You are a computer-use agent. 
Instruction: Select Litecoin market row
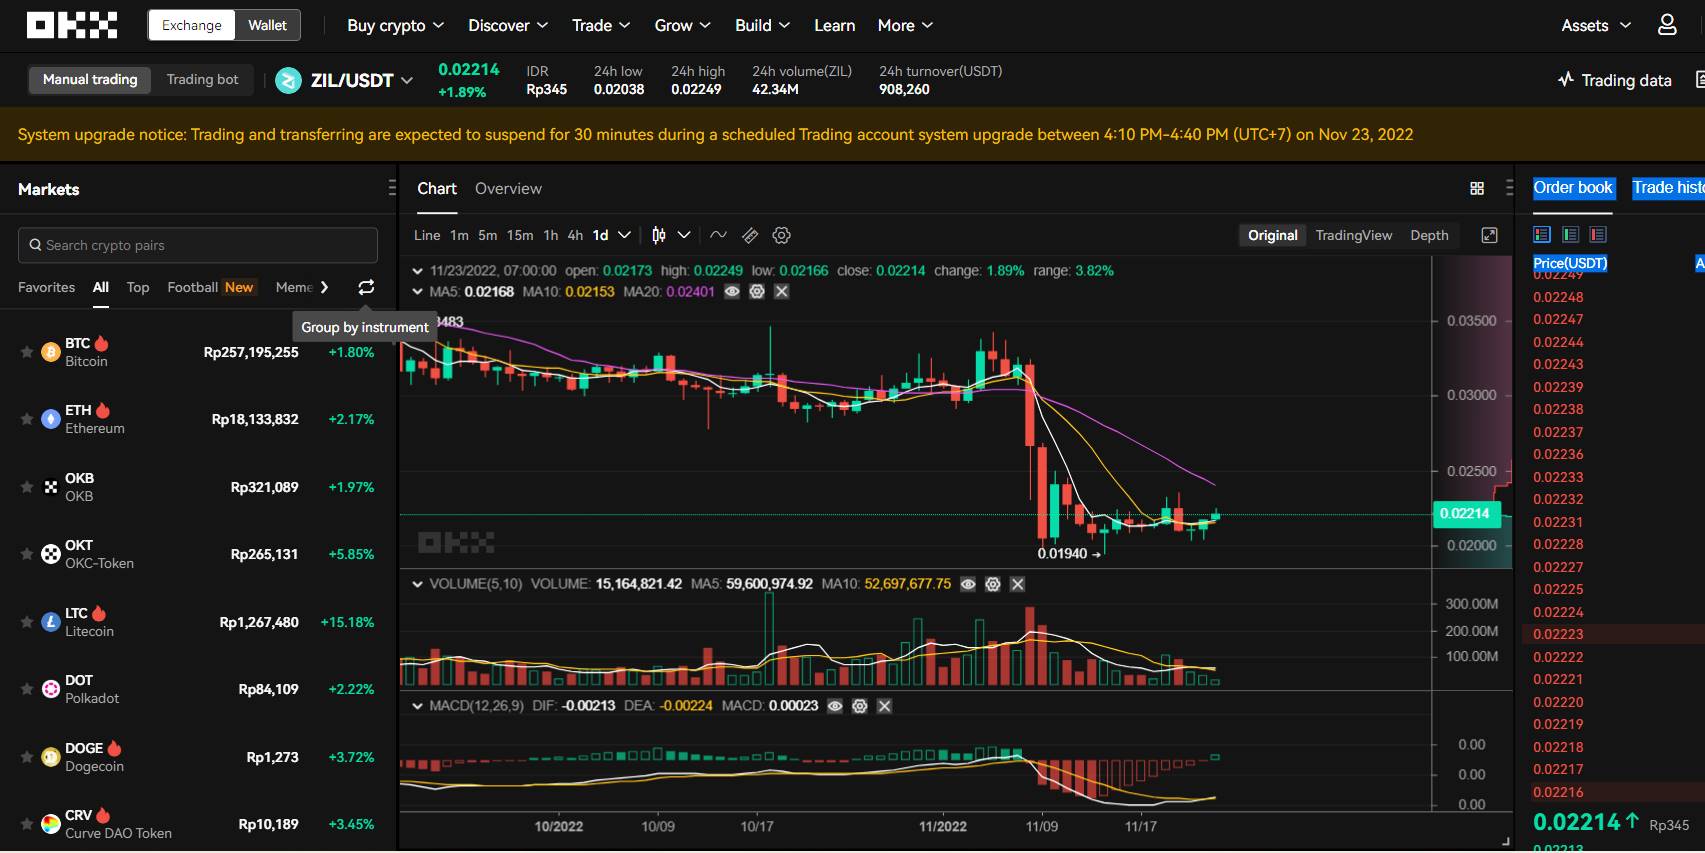(198, 622)
